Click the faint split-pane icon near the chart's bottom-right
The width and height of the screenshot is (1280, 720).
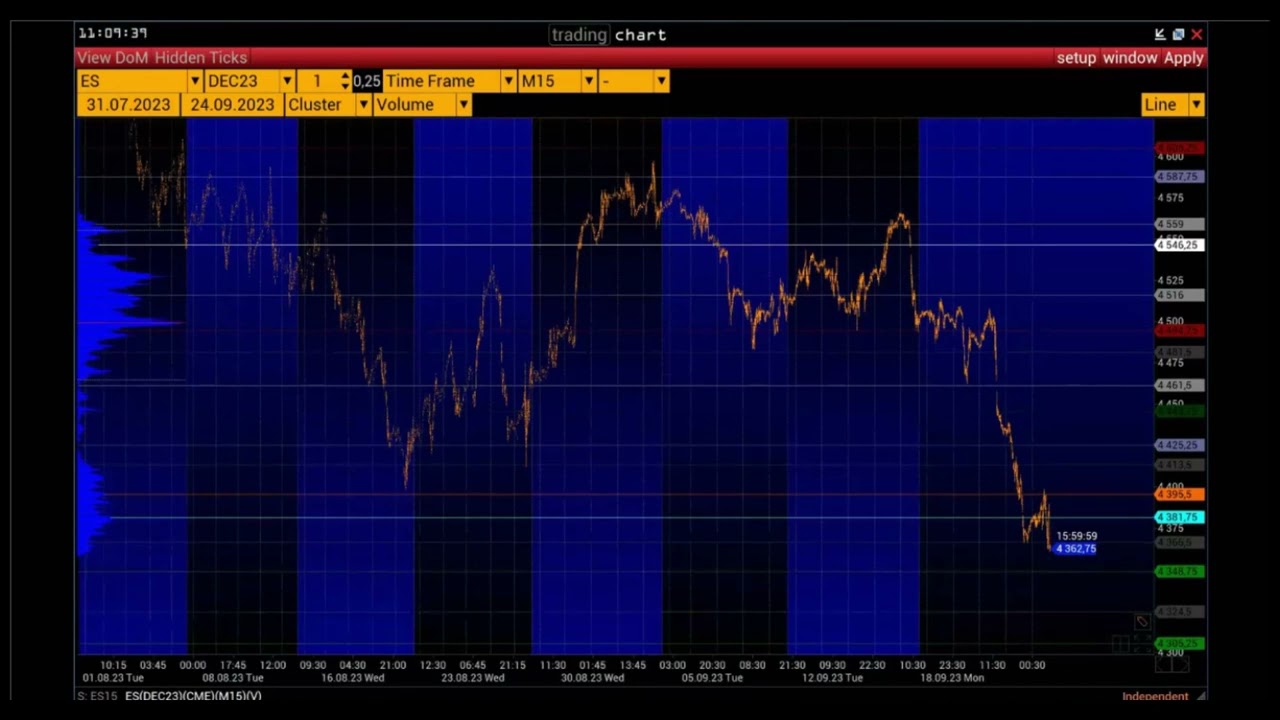tap(1120, 645)
